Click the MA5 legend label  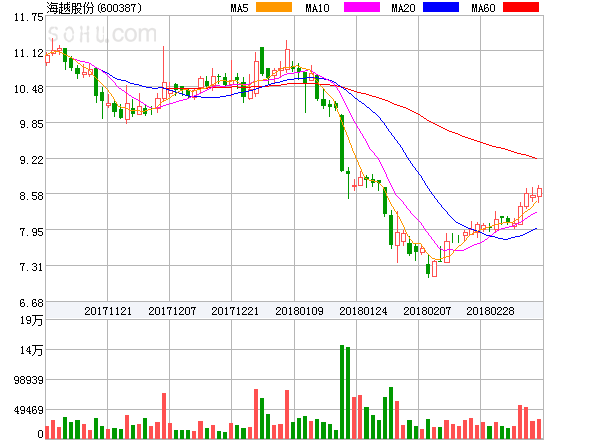239,8
